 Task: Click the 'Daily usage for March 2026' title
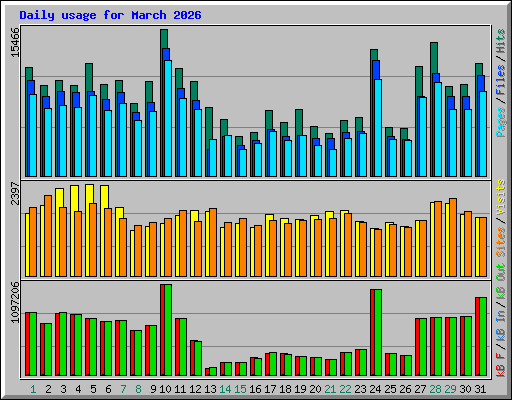click(110, 15)
